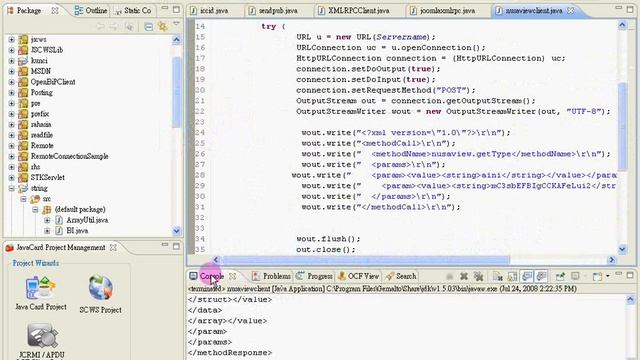Viewport: 640px width, 360px height.
Task: Select the BI.java file icon
Action: tap(59, 231)
